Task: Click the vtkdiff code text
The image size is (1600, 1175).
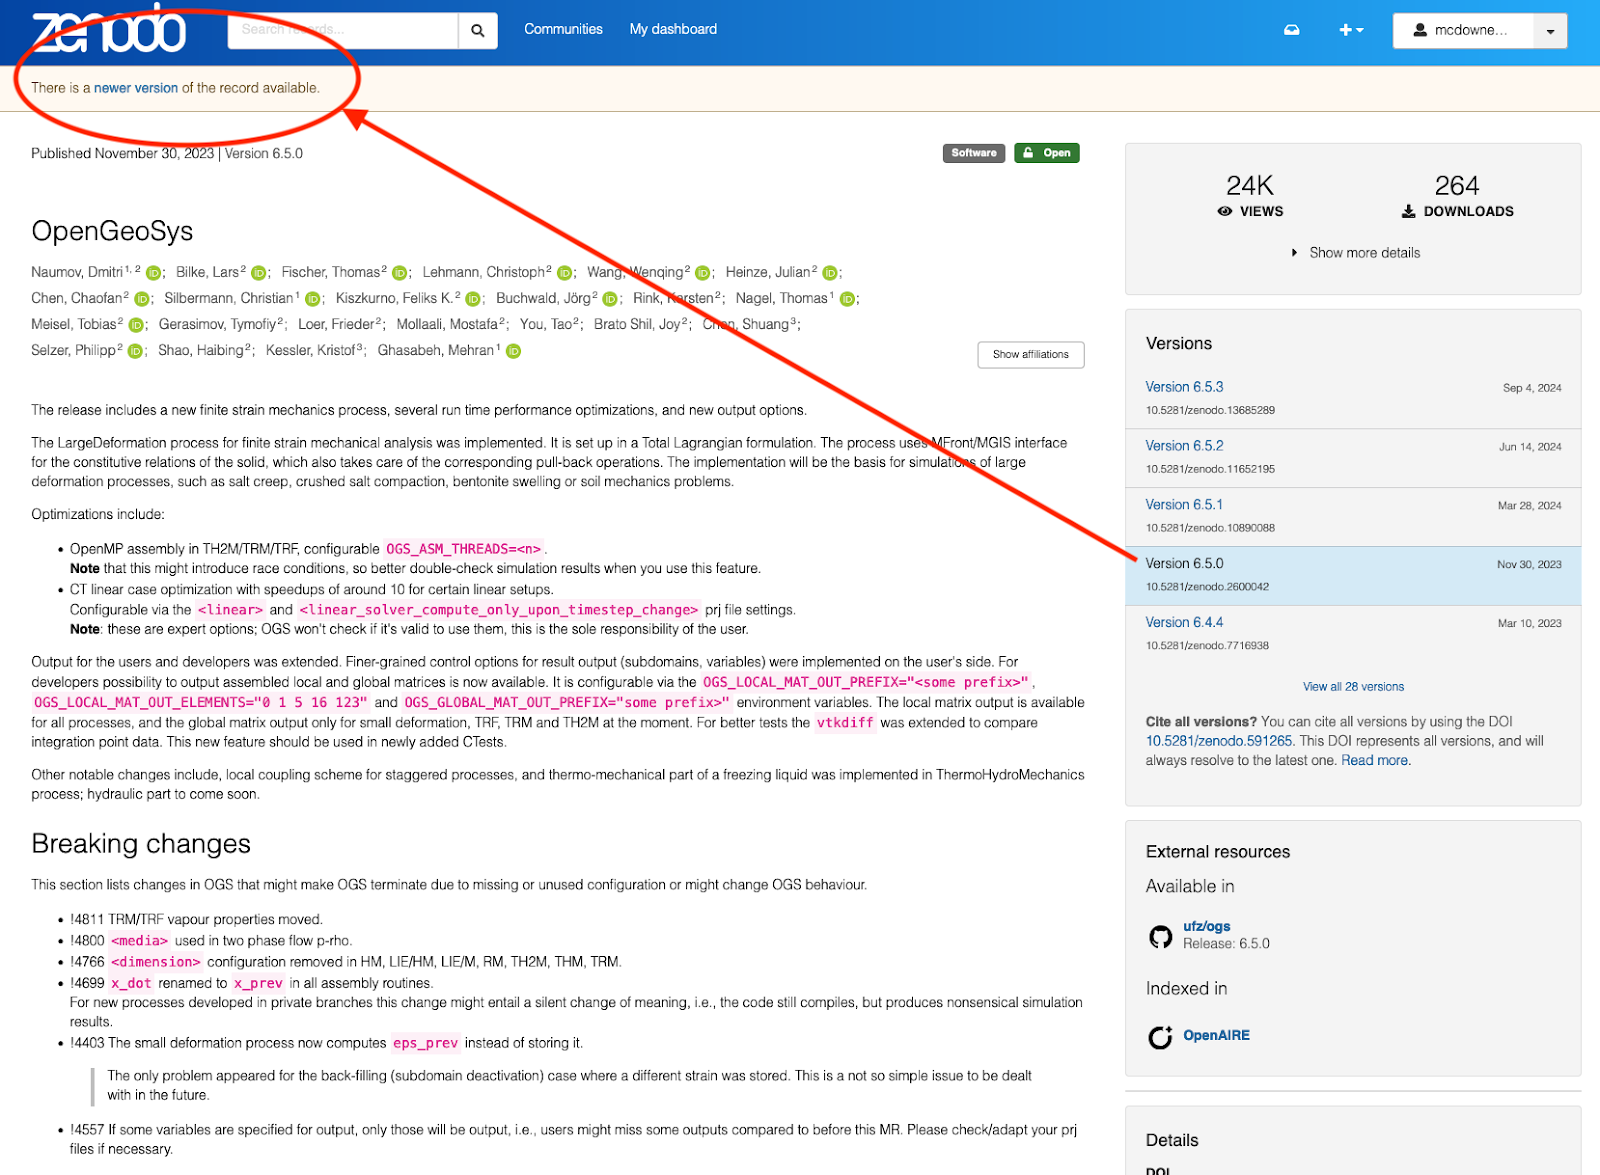Action: pyautogui.click(x=845, y=723)
